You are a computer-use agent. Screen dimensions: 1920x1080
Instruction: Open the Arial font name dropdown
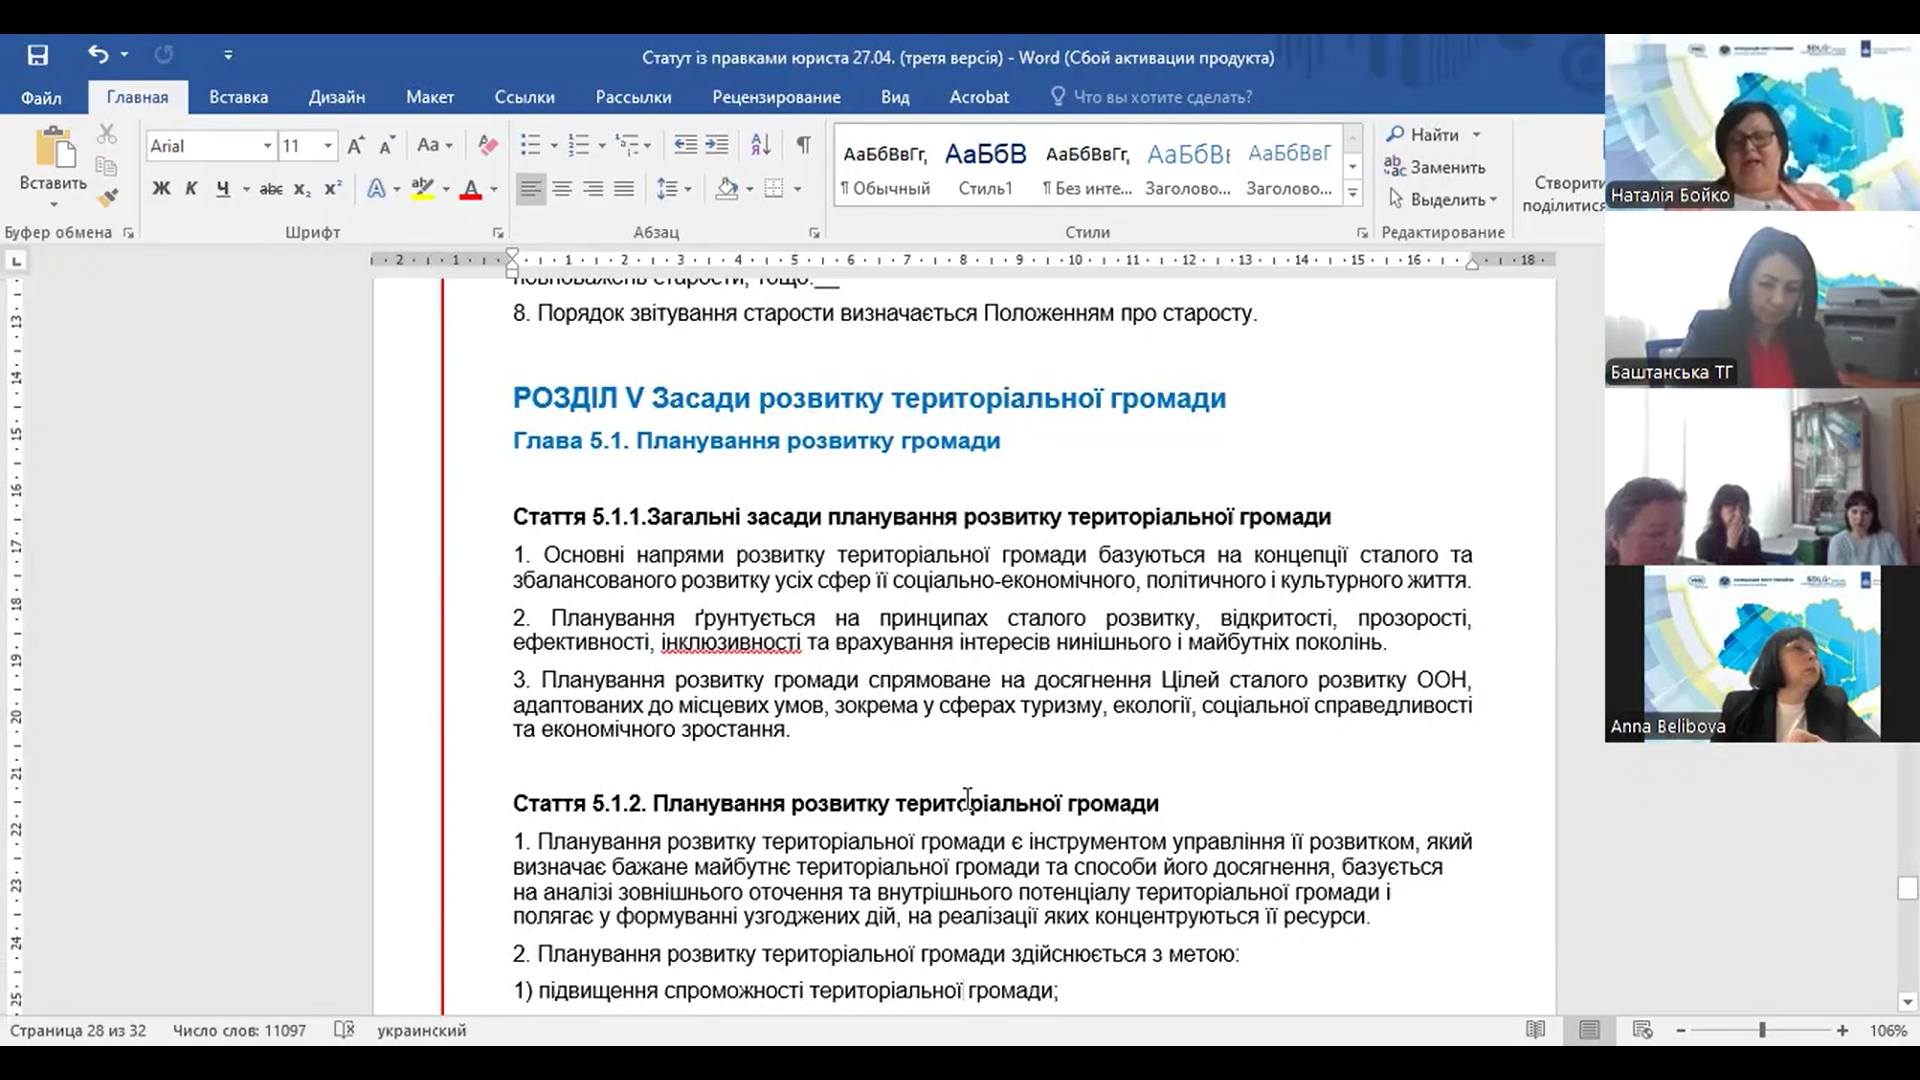tap(267, 146)
